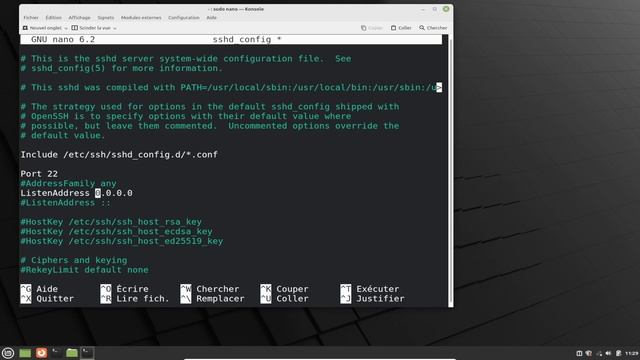
Task: Click the text 'Port 22' line
Action: pos(39,174)
